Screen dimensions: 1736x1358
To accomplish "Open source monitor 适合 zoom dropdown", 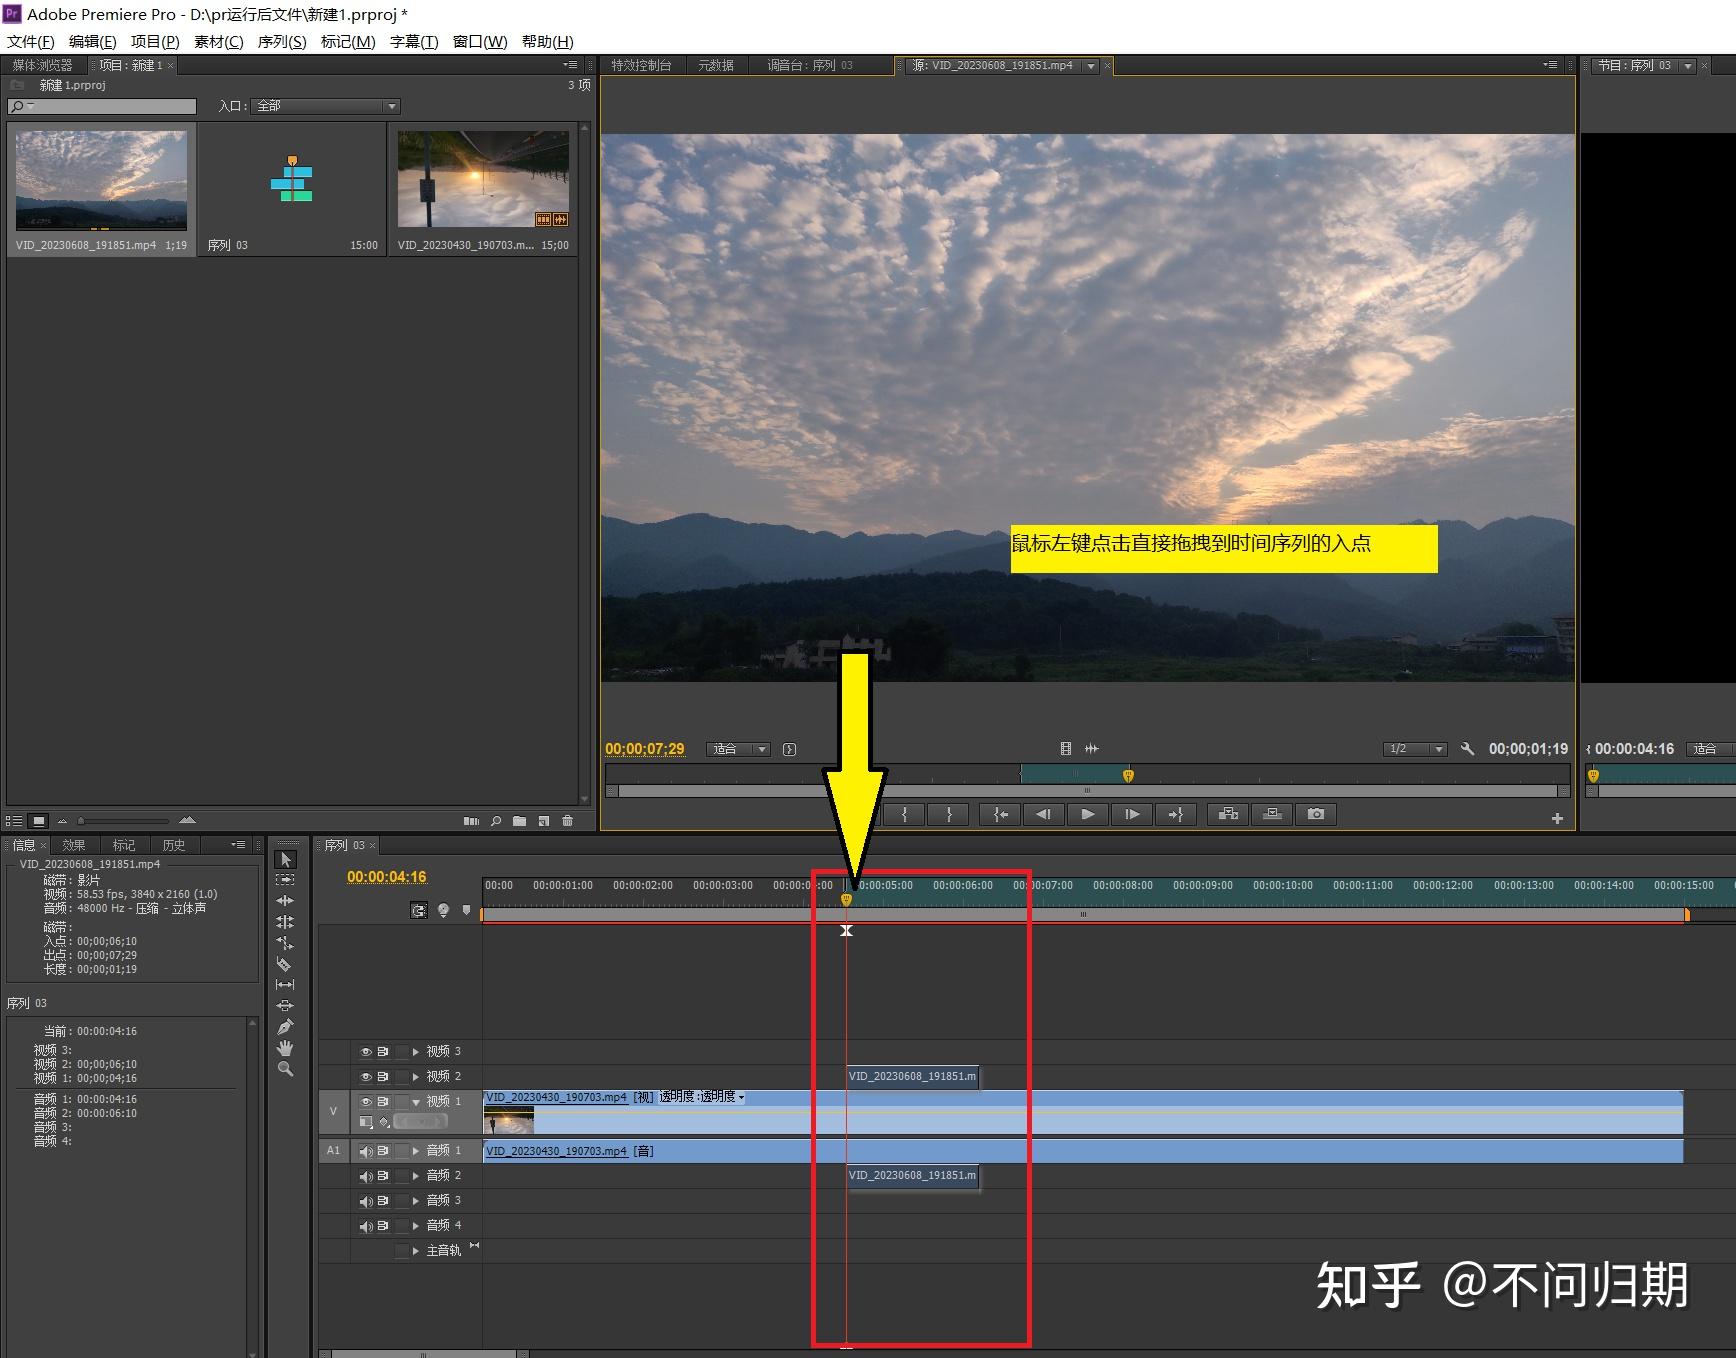I will point(738,749).
